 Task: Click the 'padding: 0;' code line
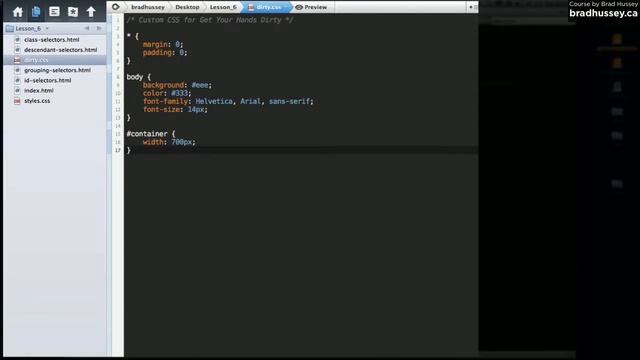pos(165,52)
